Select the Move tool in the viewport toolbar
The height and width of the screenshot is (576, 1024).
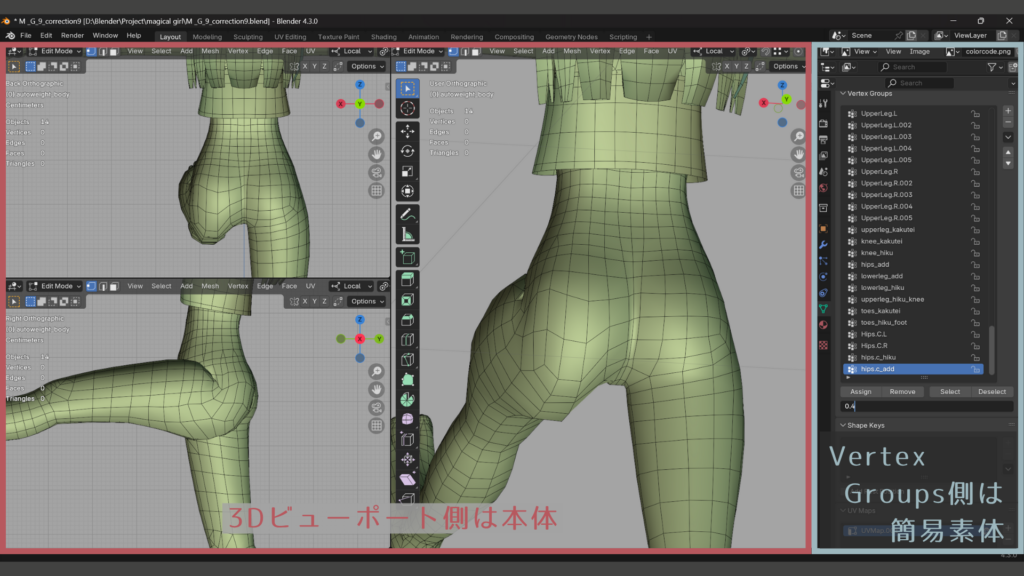[x=408, y=131]
